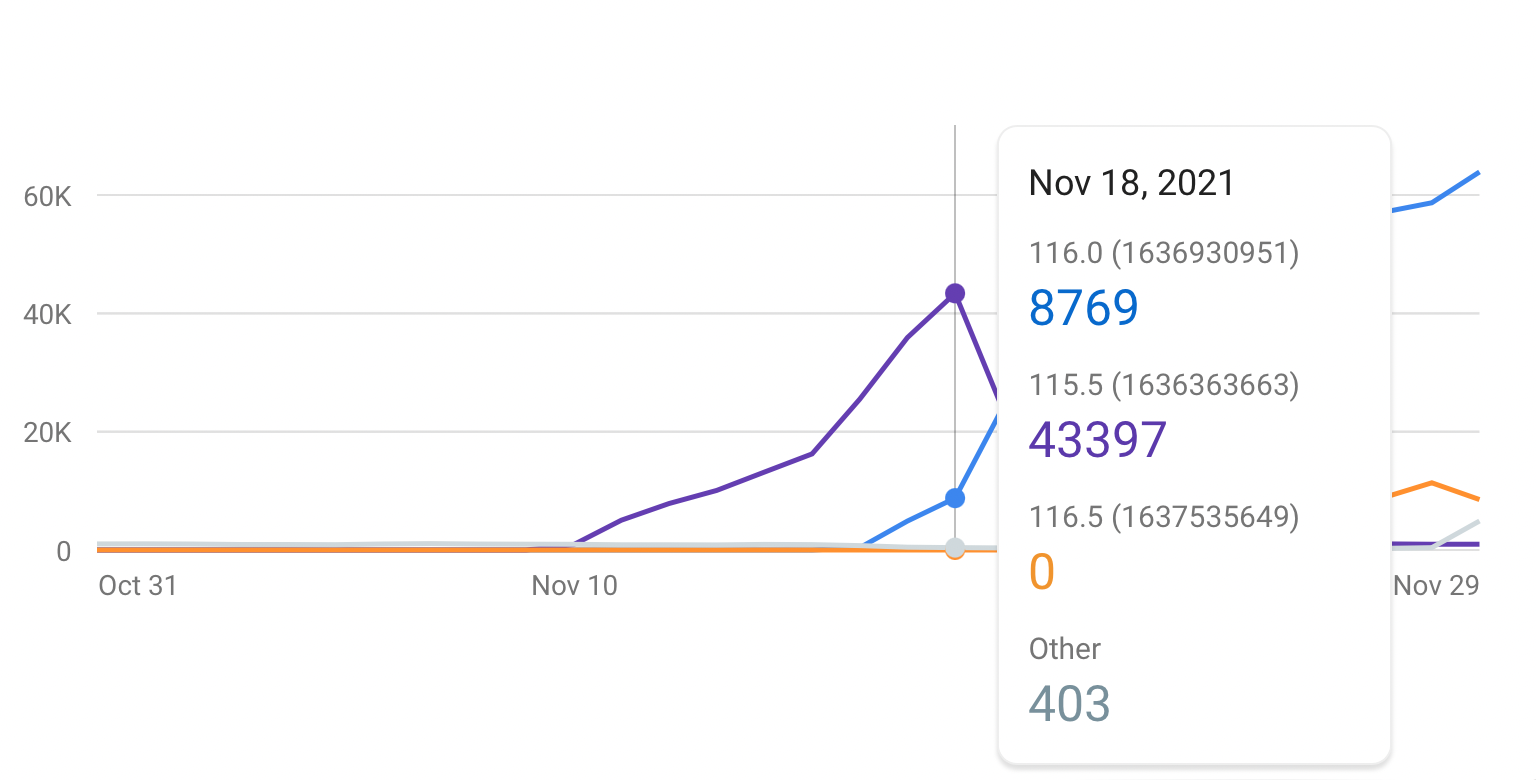
Task: Click the 20K y-axis label
Action: tap(47, 433)
